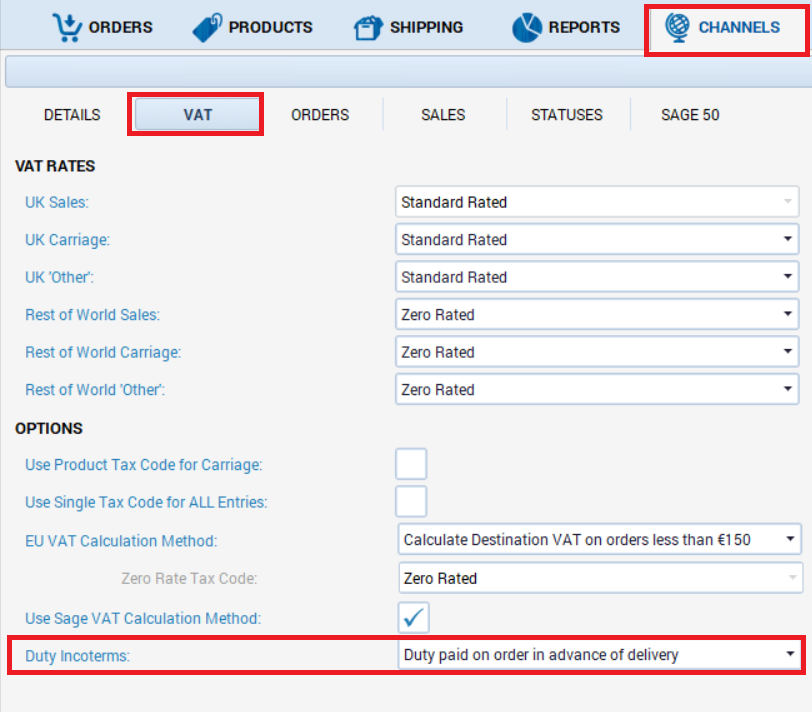Click the Zero Rate Tax Code field

pyautogui.click(x=597, y=578)
